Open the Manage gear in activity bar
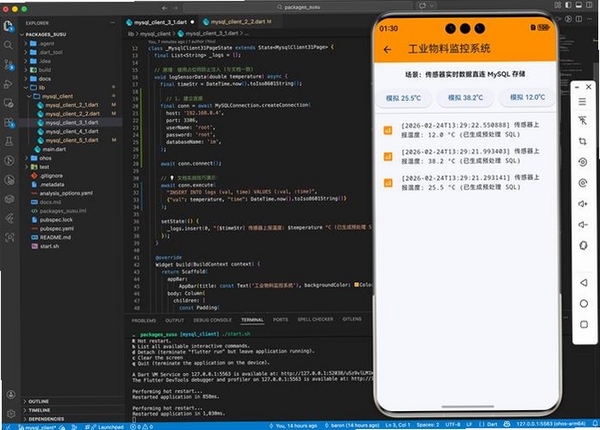This screenshot has height=430, width=600. [x=11, y=414]
